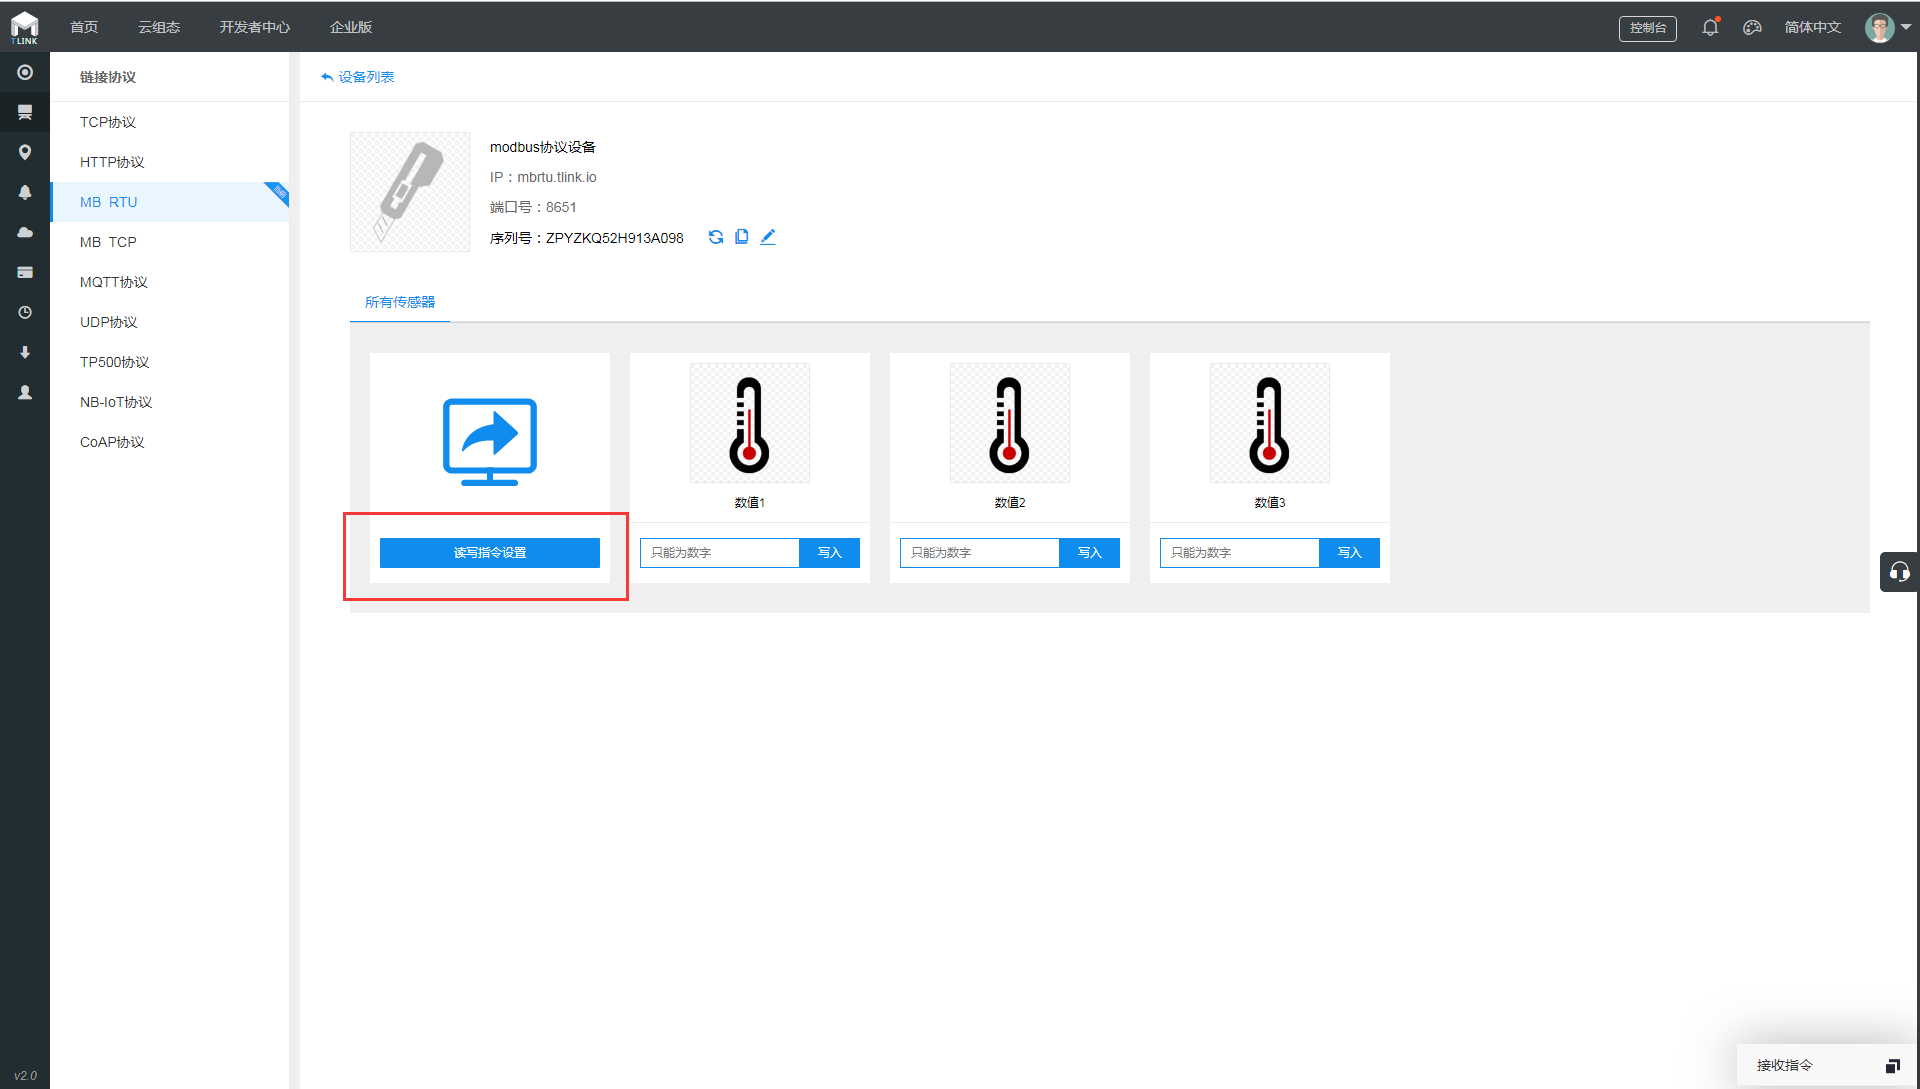Image resolution: width=1920 pixels, height=1089 pixels.
Task: Open 开发者中心 in top navigation
Action: click(255, 27)
